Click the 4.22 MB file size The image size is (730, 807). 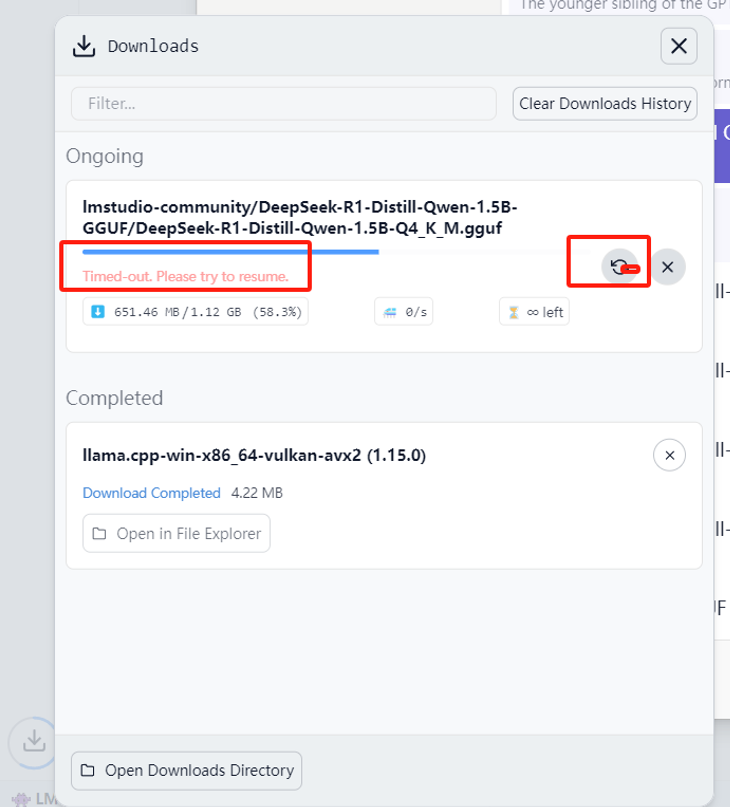pos(257,493)
